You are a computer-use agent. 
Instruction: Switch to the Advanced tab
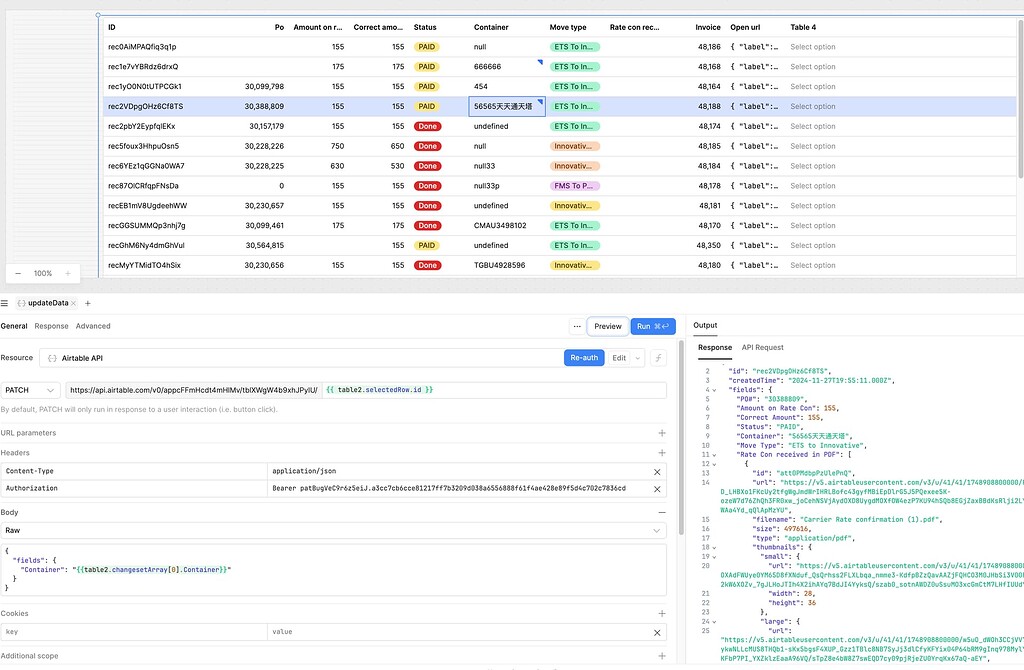click(94, 325)
